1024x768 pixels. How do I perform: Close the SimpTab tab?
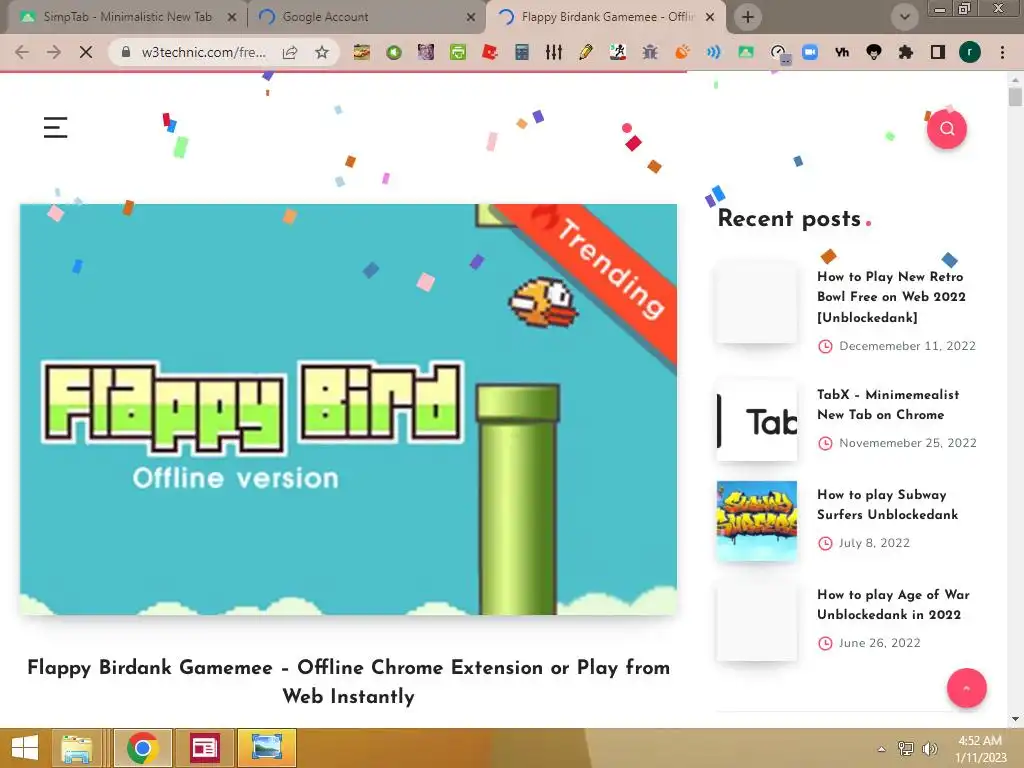point(231,18)
